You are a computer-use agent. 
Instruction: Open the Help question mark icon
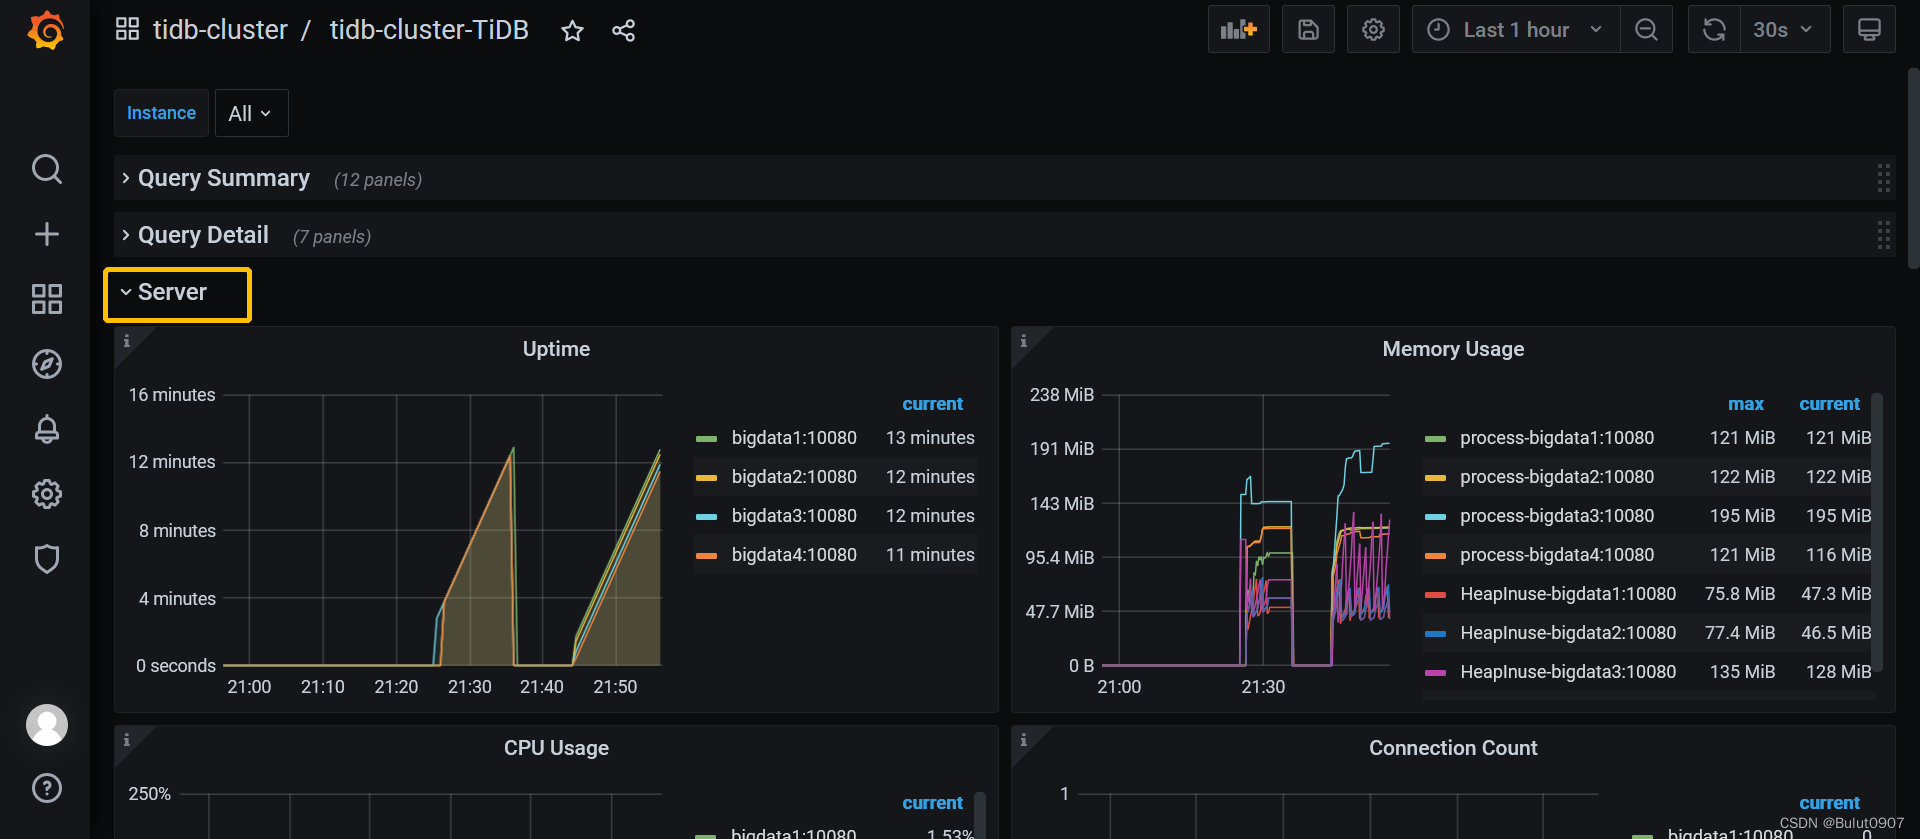(x=47, y=788)
